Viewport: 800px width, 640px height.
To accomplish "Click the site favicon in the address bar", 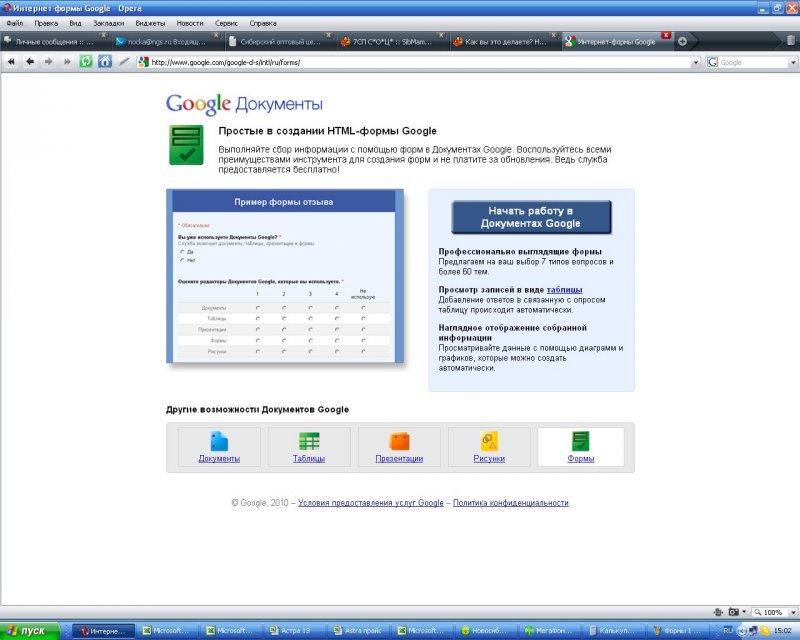I will point(143,62).
